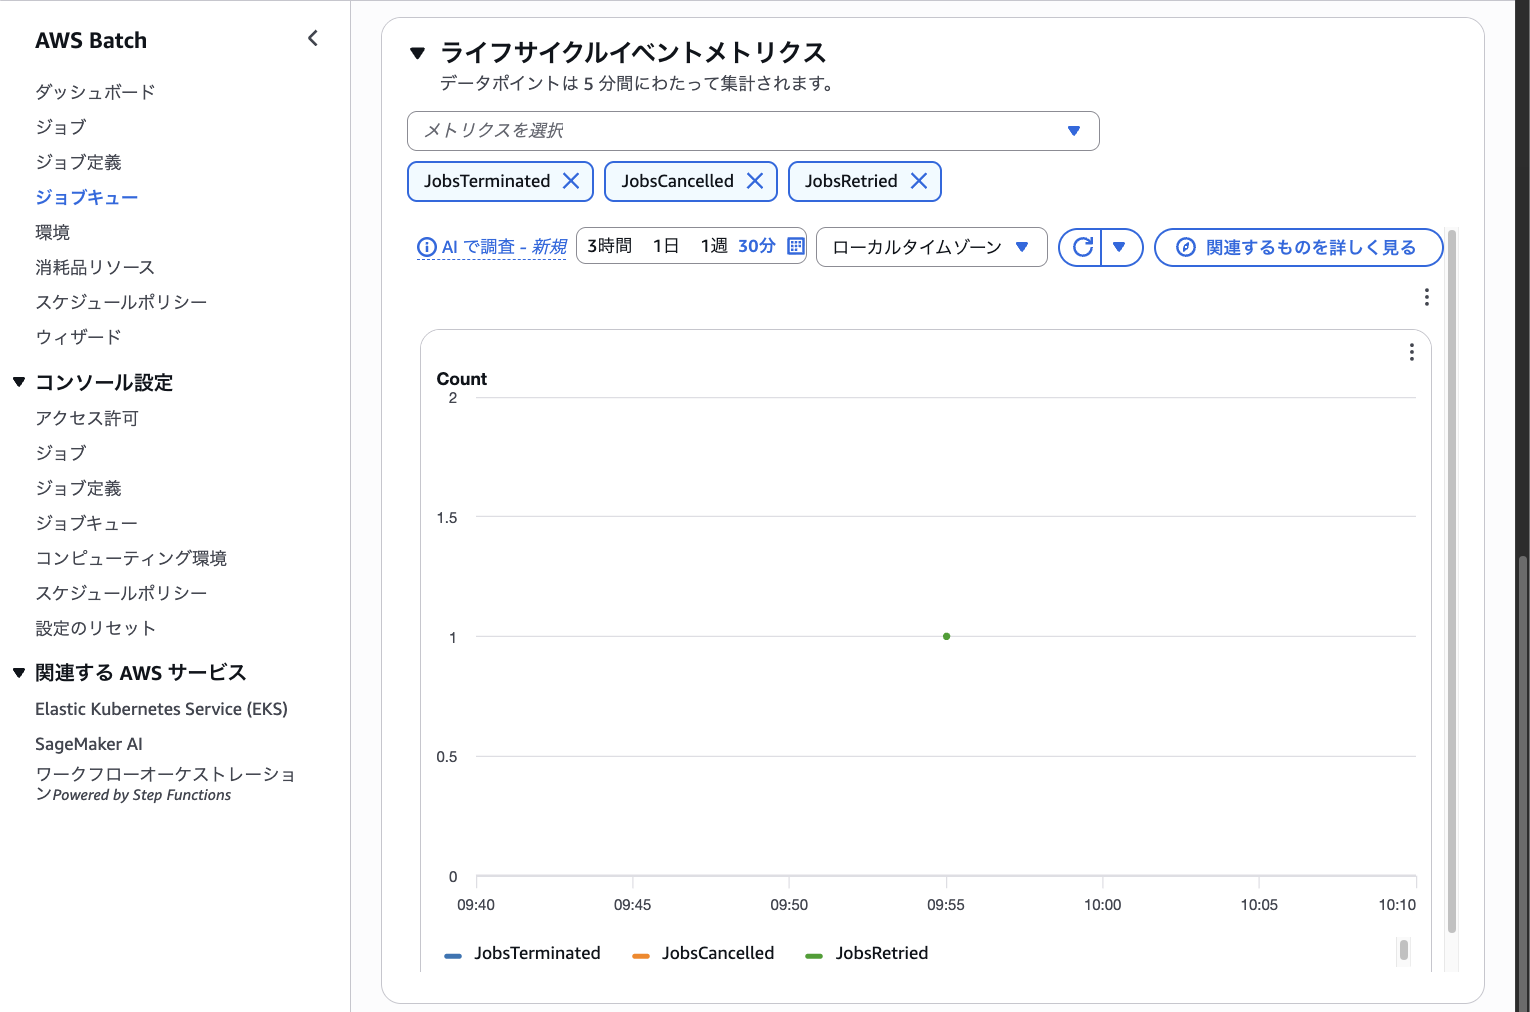Collapse the コンソール設定 sidebar section
Viewport: 1530px width, 1012px height.
click(x=19, y=382)
